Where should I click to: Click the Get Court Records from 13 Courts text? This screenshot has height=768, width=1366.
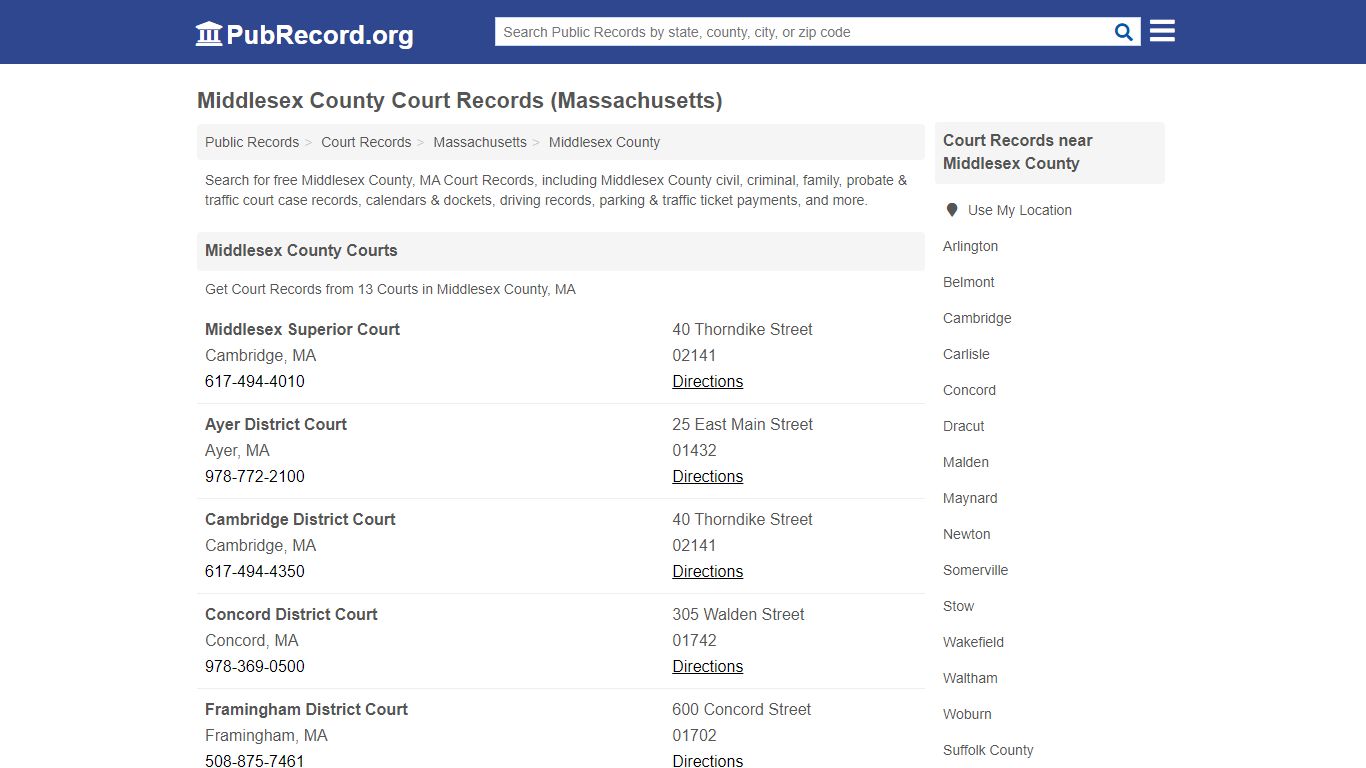(390, 289)
